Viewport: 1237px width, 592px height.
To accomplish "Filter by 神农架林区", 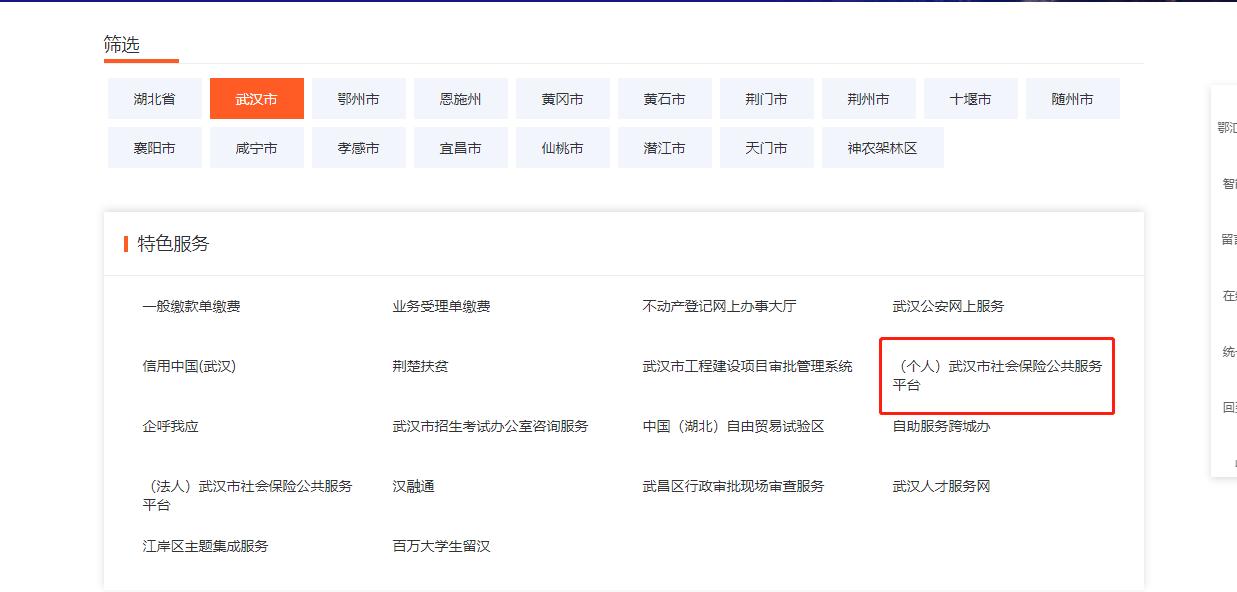I will [x=883, y=146].
